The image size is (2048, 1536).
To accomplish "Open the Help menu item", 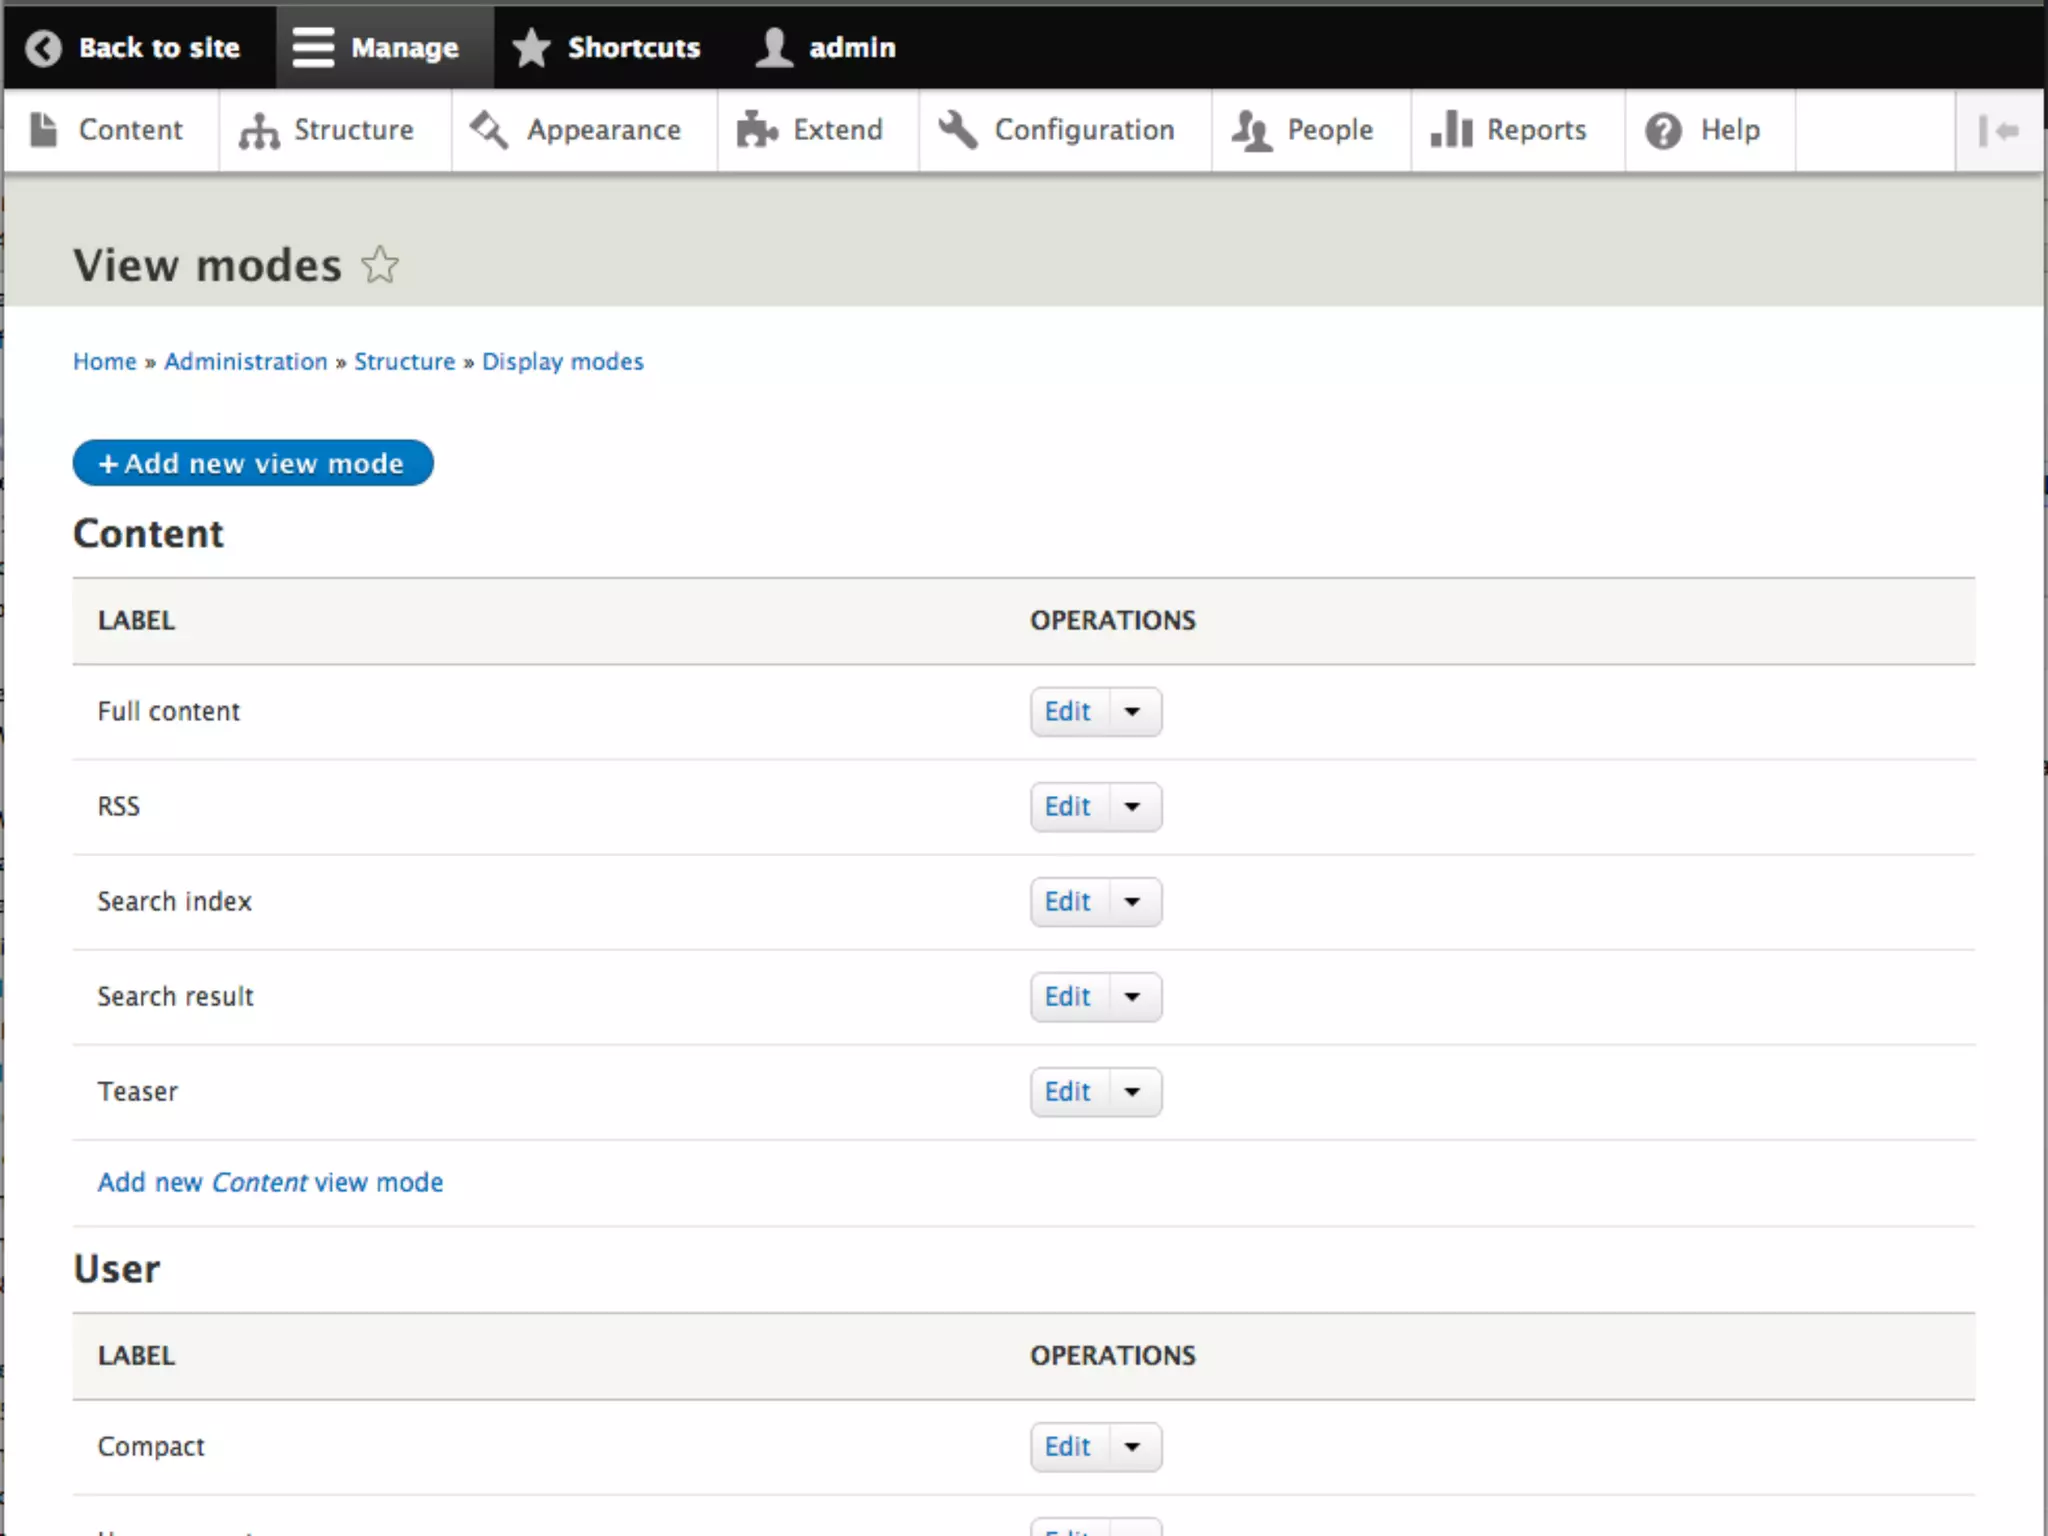I will [1710, 131].
